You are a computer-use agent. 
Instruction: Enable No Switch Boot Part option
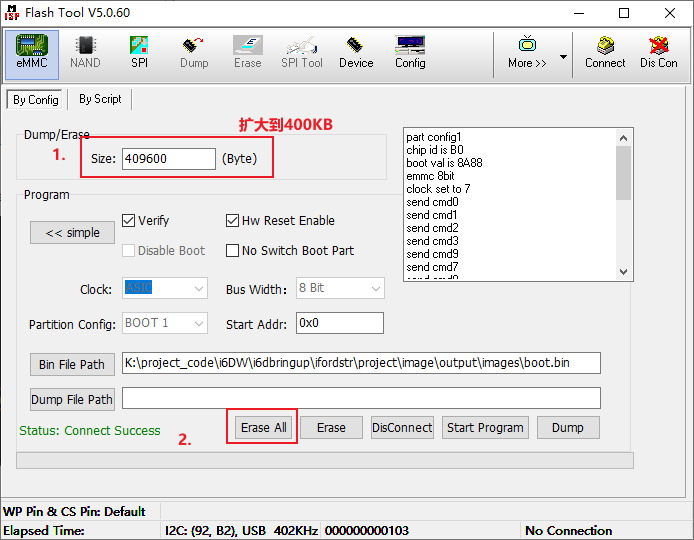pos(232,251)
